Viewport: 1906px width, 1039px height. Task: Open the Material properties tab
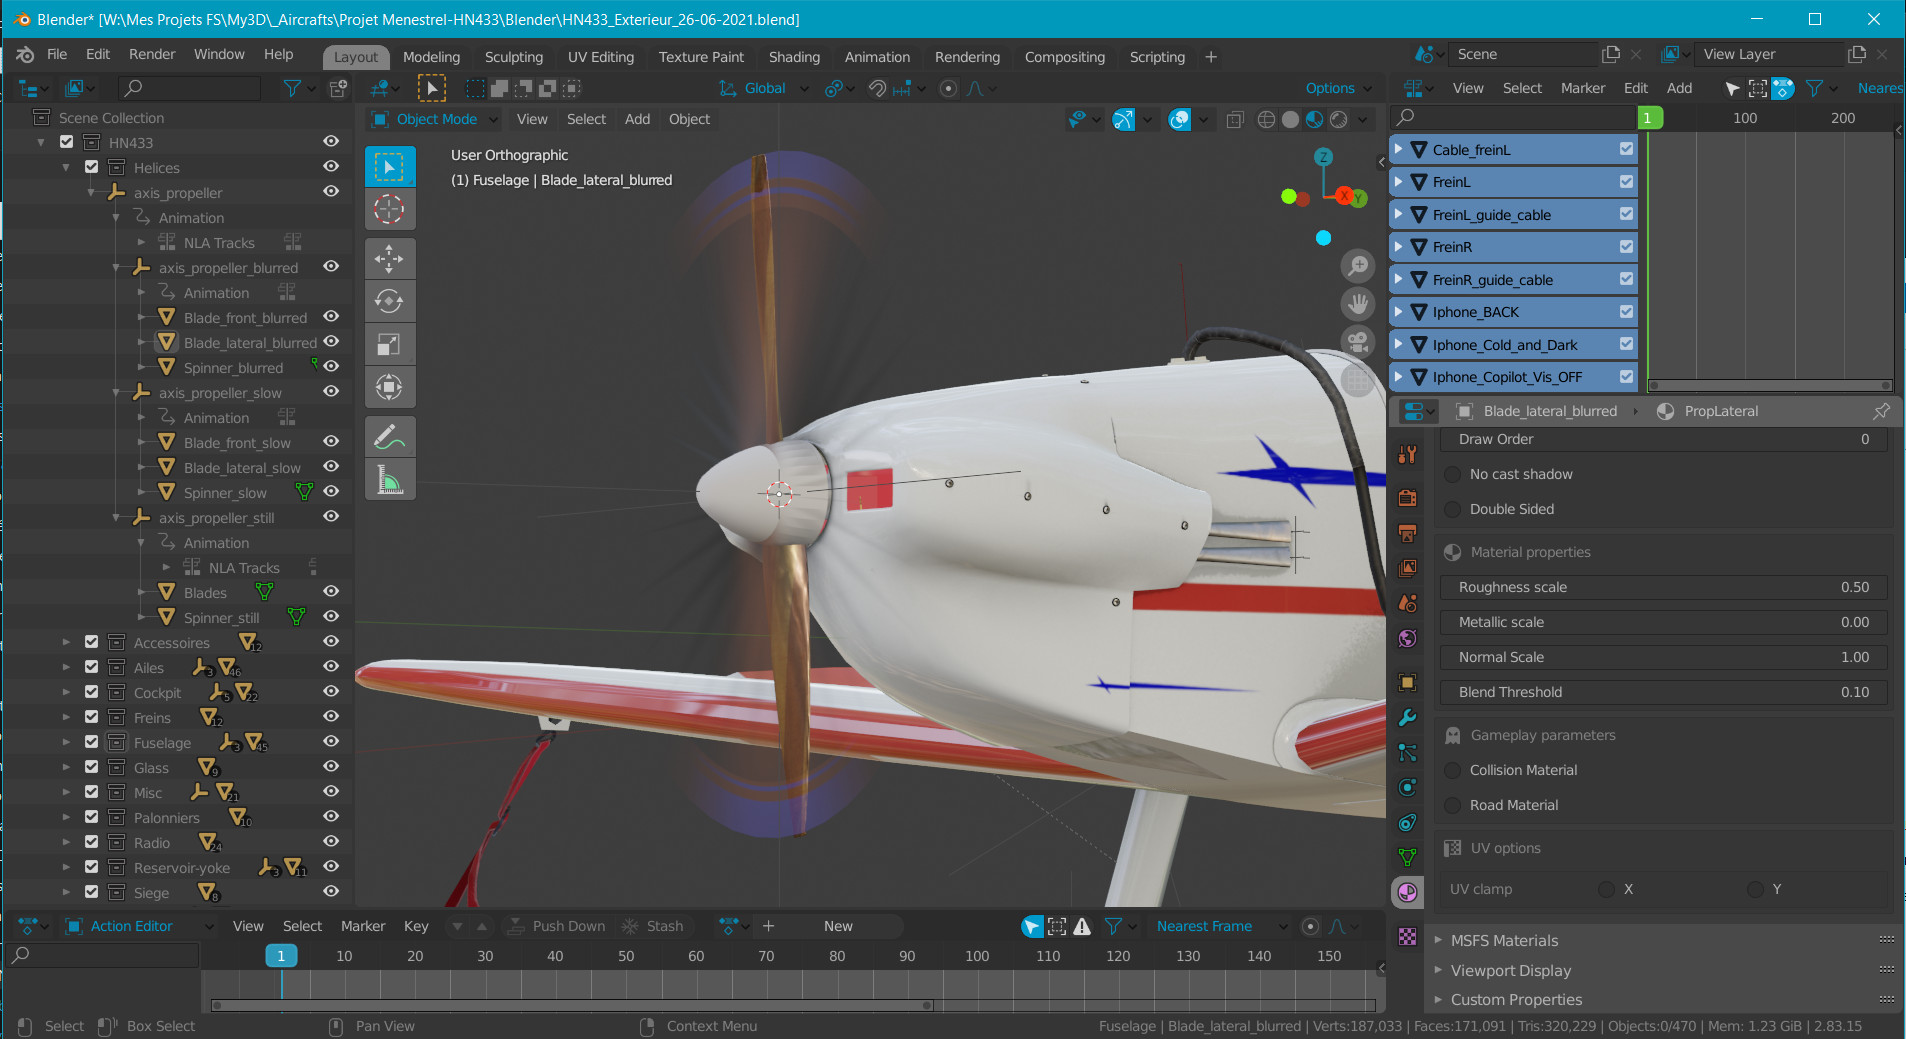click(x=1407, y=892)
